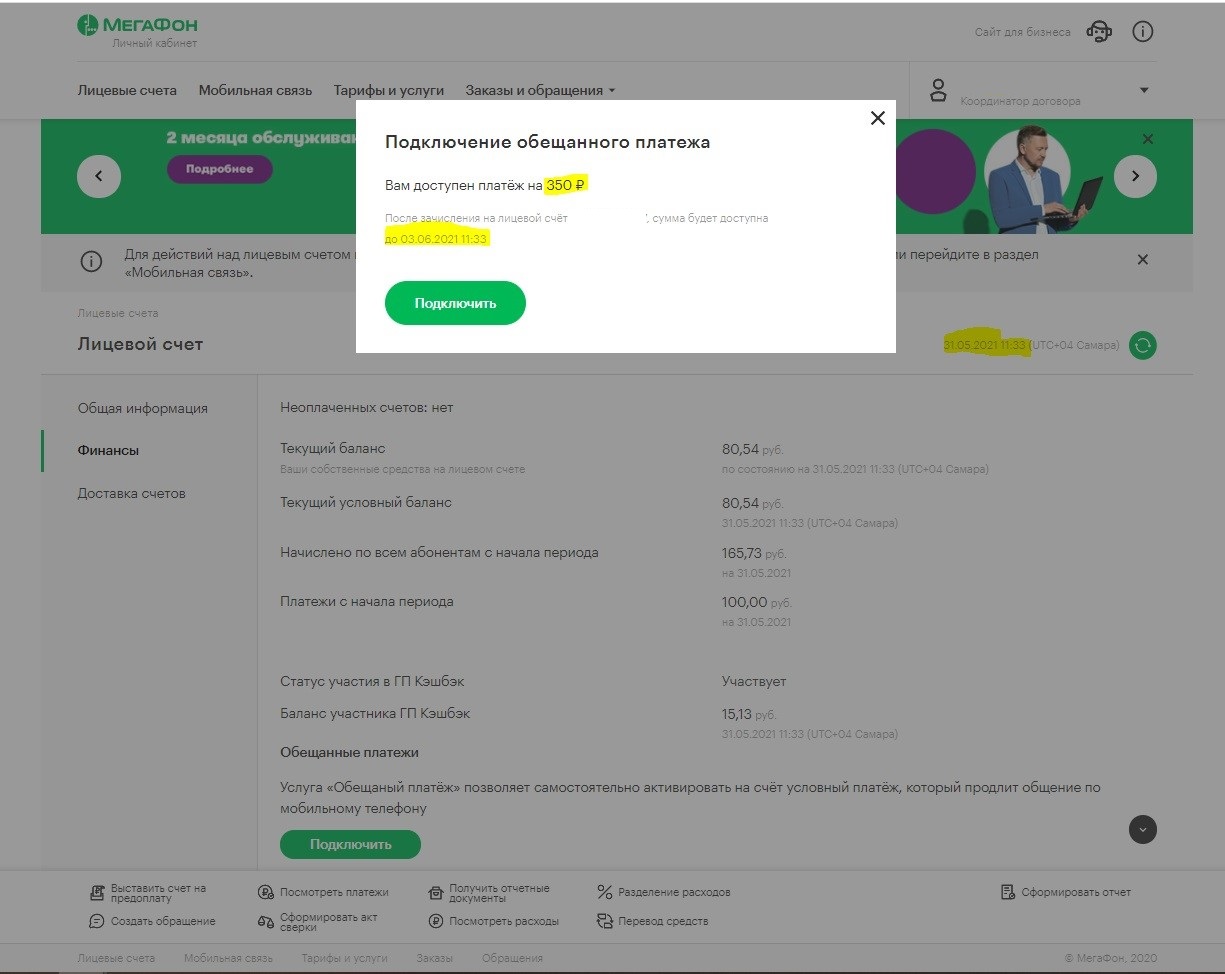Open Сайт для бизнеса link
This screenshot has height=974, width=1225.
1022,32
